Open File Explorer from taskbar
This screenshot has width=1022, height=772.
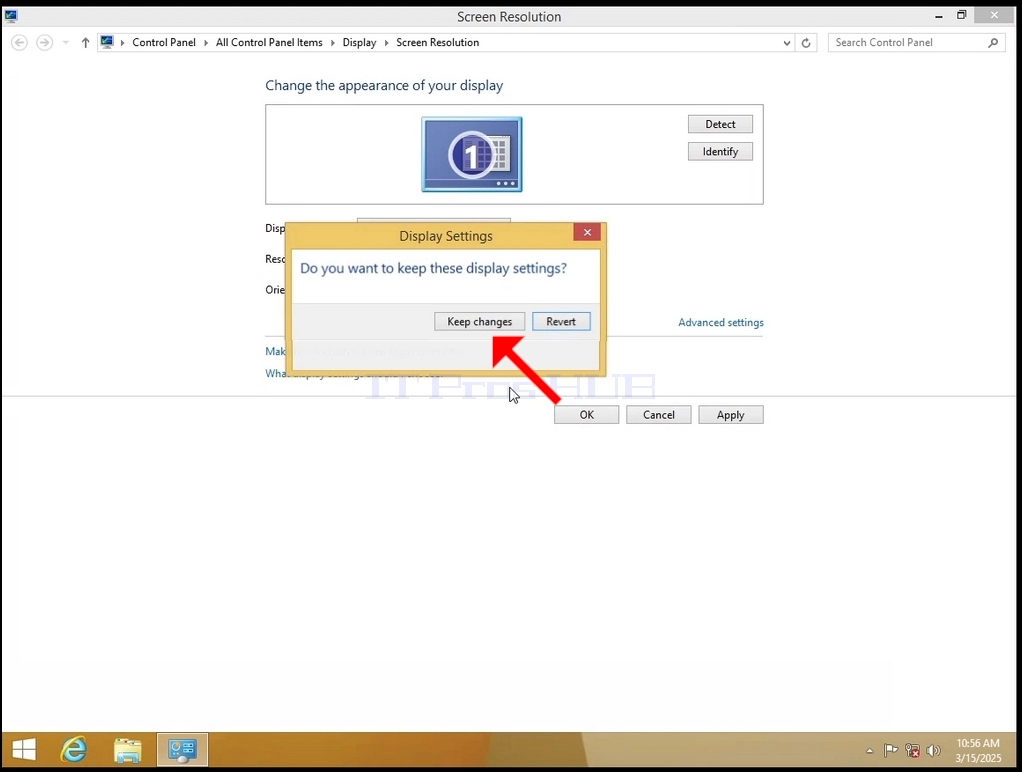point(128,750)
